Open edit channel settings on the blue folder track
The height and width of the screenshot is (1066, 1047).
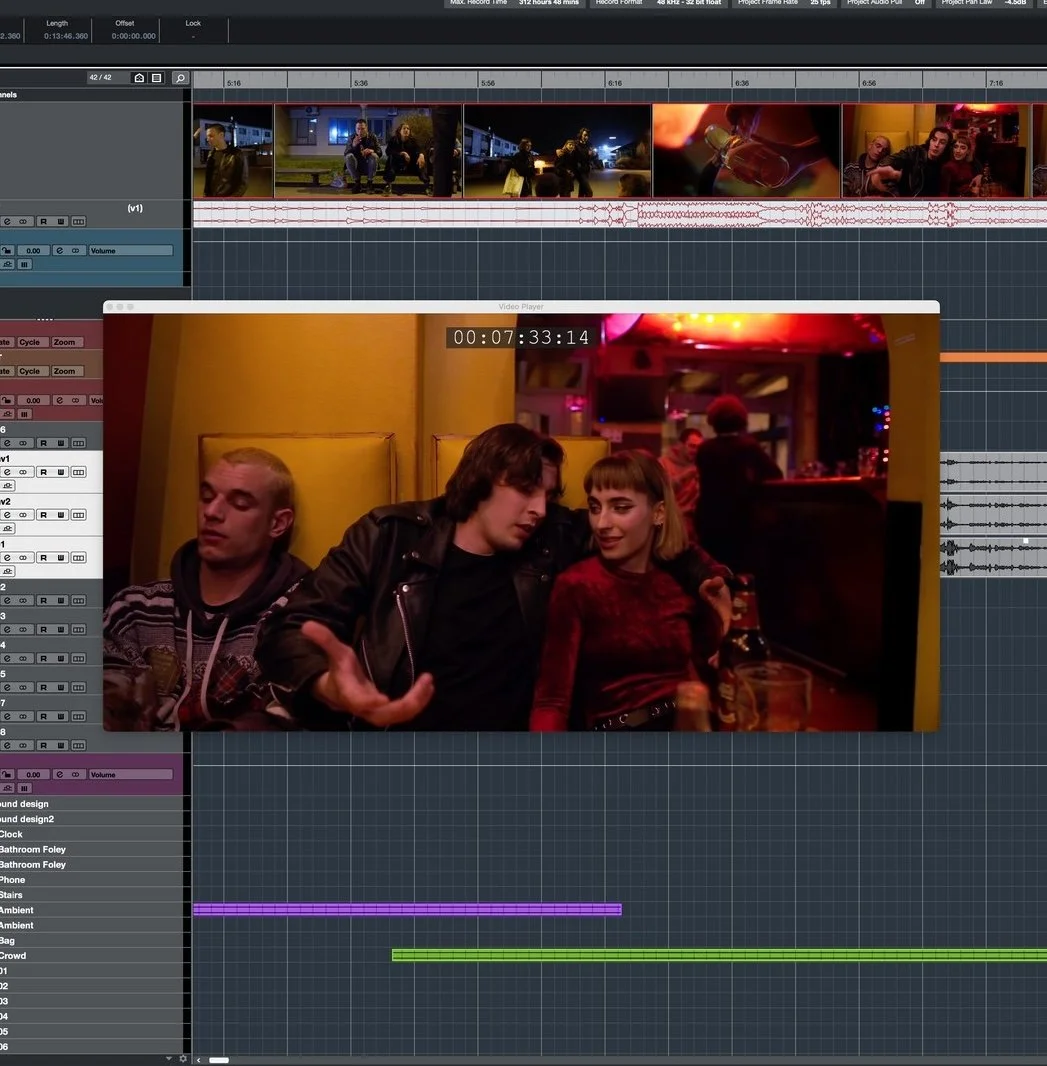[60, 251]
